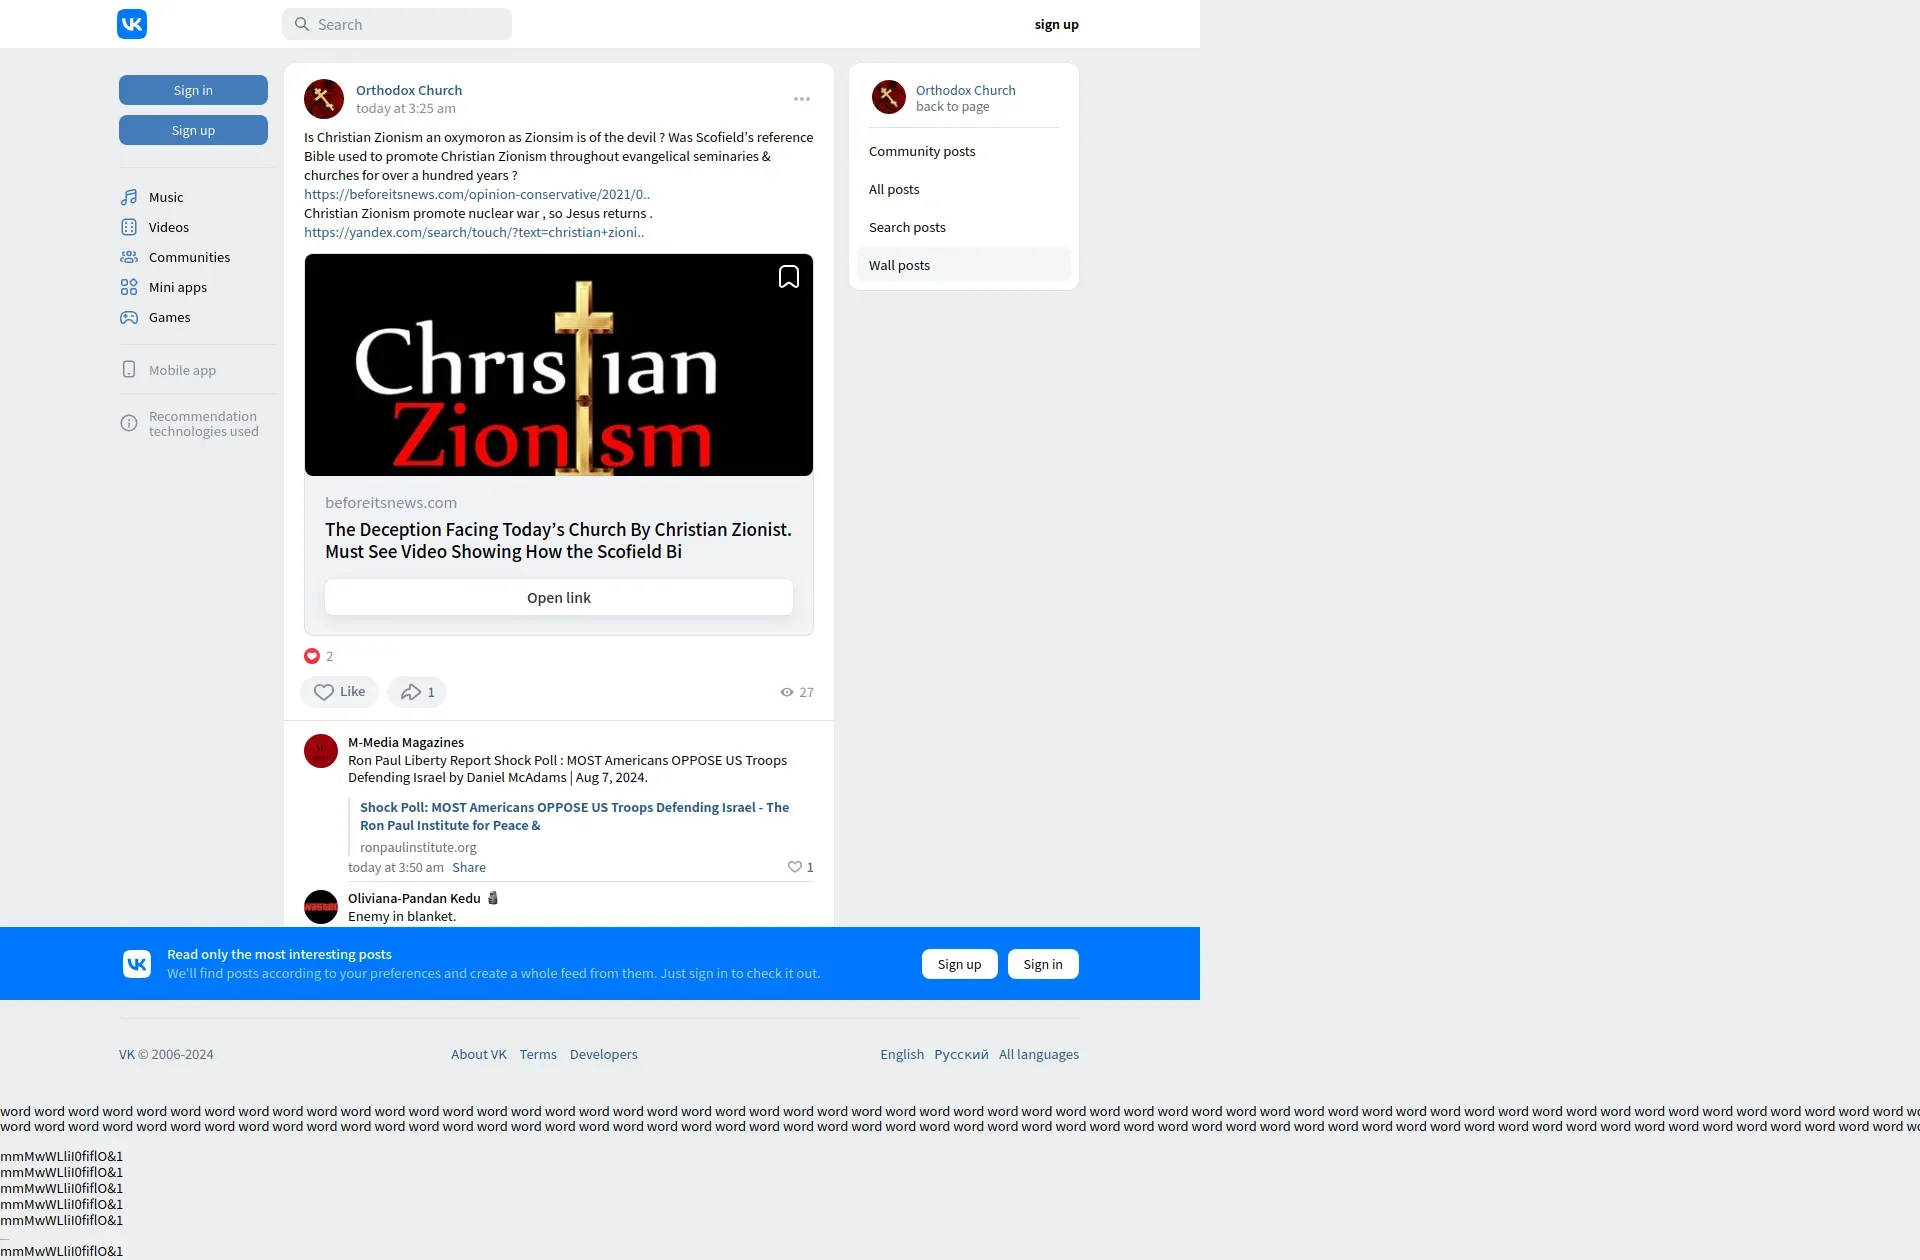Bookmark the Christian Zionism link image

(x=788, y=277)
